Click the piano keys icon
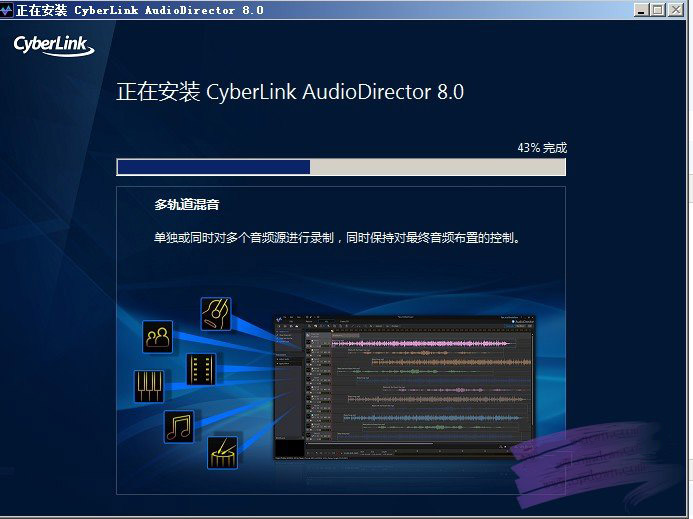 pyautogui.click(x=149, y=386)
